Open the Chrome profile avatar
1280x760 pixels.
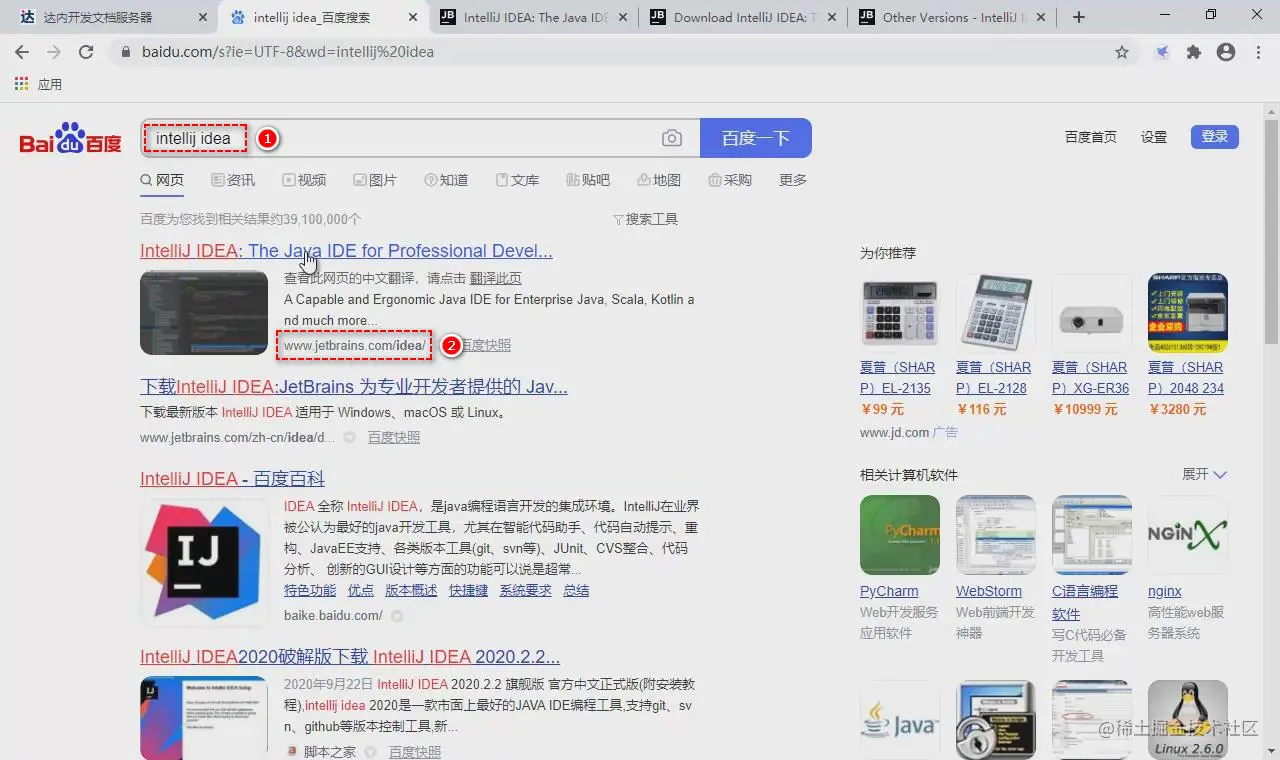coord(1226,52)
